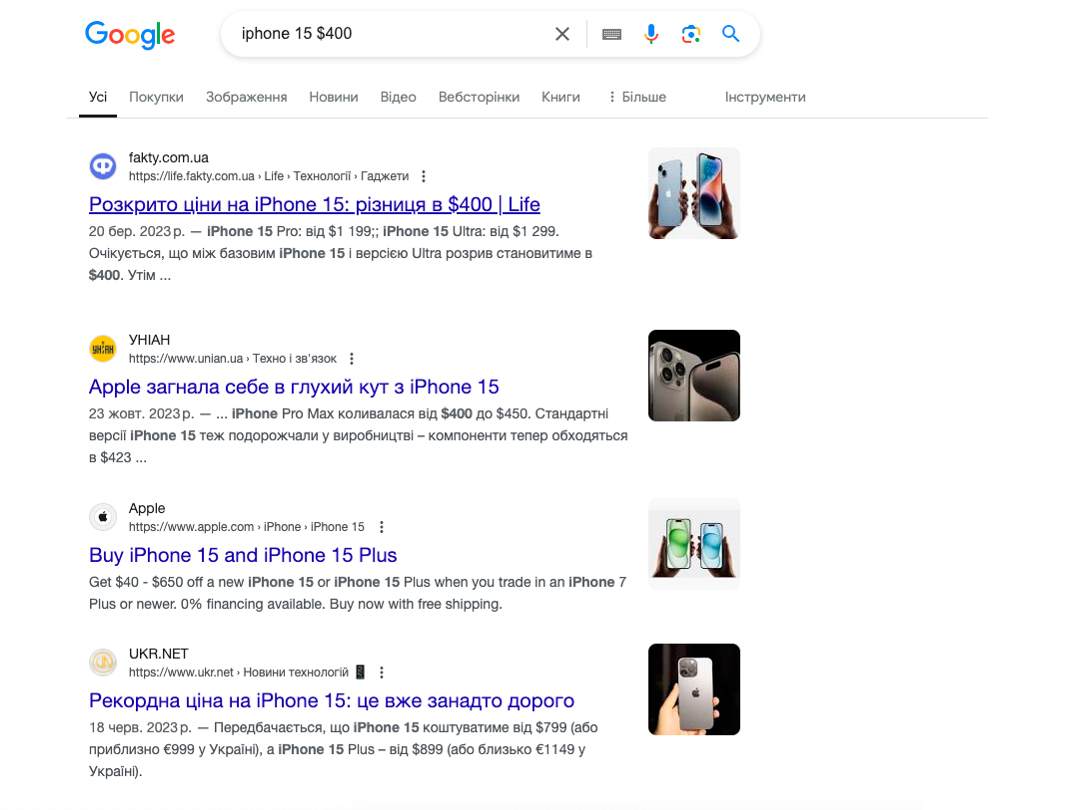Clear the search query with the X icon
This screenshot has width=1074, height=810.
click(562, 34)
